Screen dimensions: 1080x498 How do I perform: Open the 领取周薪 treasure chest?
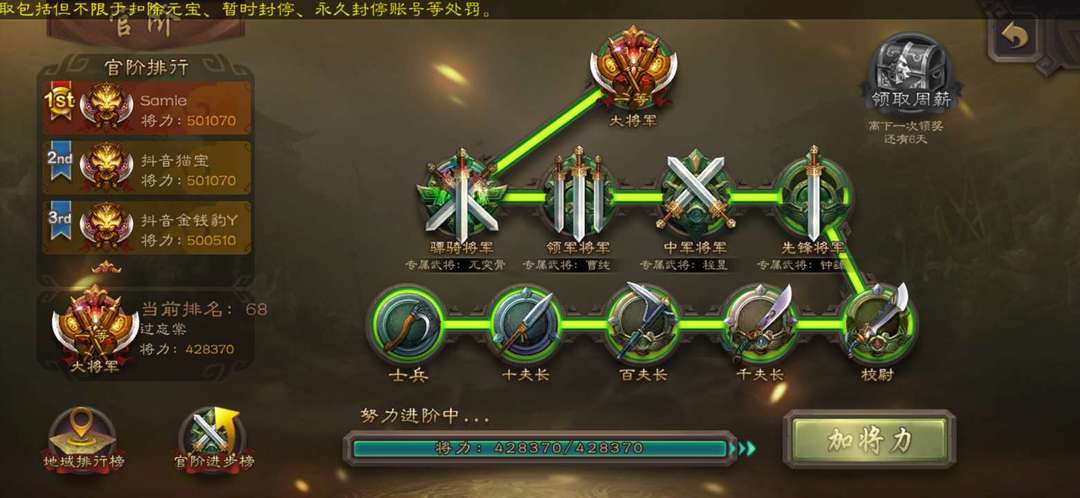(x=911, y=74)
